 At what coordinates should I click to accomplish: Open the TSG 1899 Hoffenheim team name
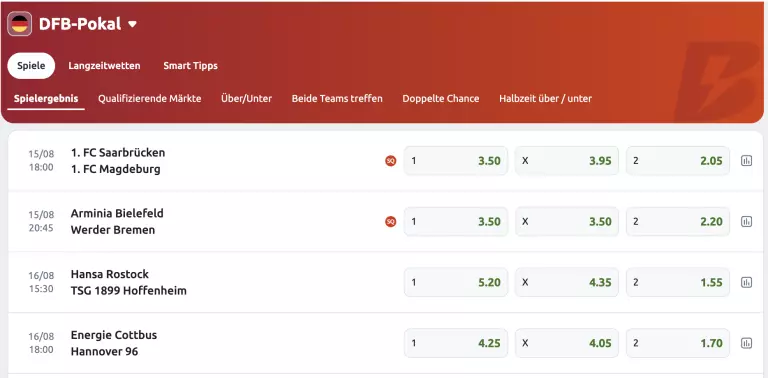pos(129,290)
